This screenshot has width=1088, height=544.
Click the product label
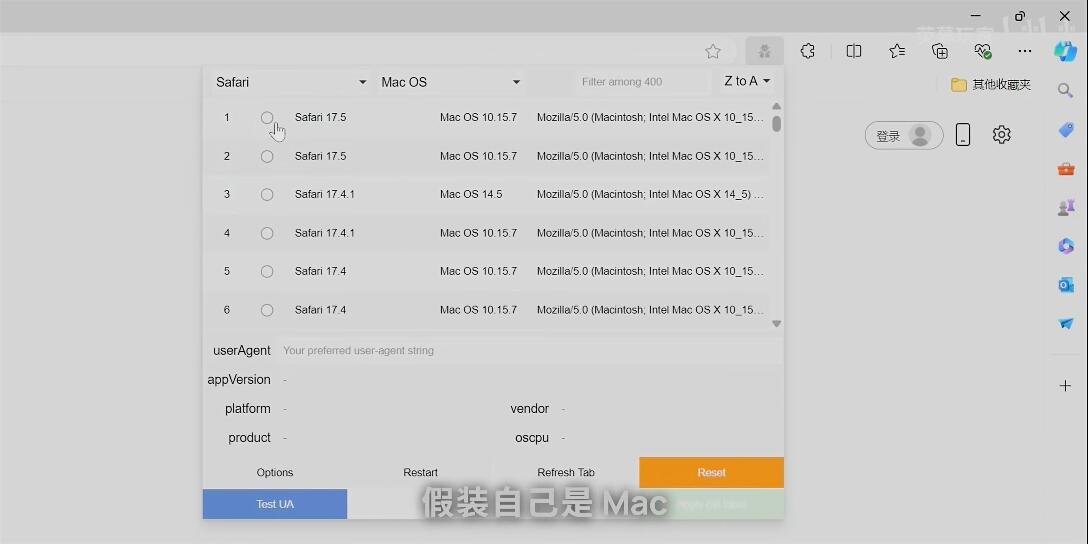click(x=249, y=438)
